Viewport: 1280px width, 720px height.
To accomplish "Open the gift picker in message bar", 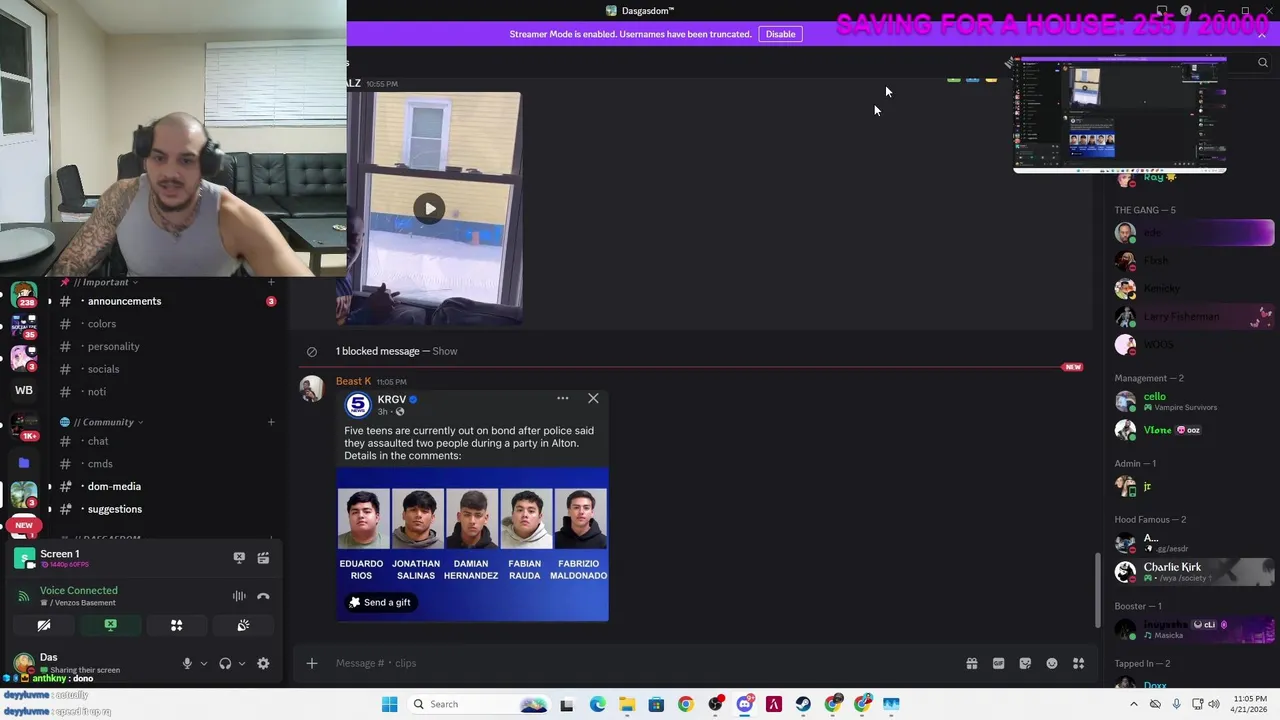I will pos(971,663).
